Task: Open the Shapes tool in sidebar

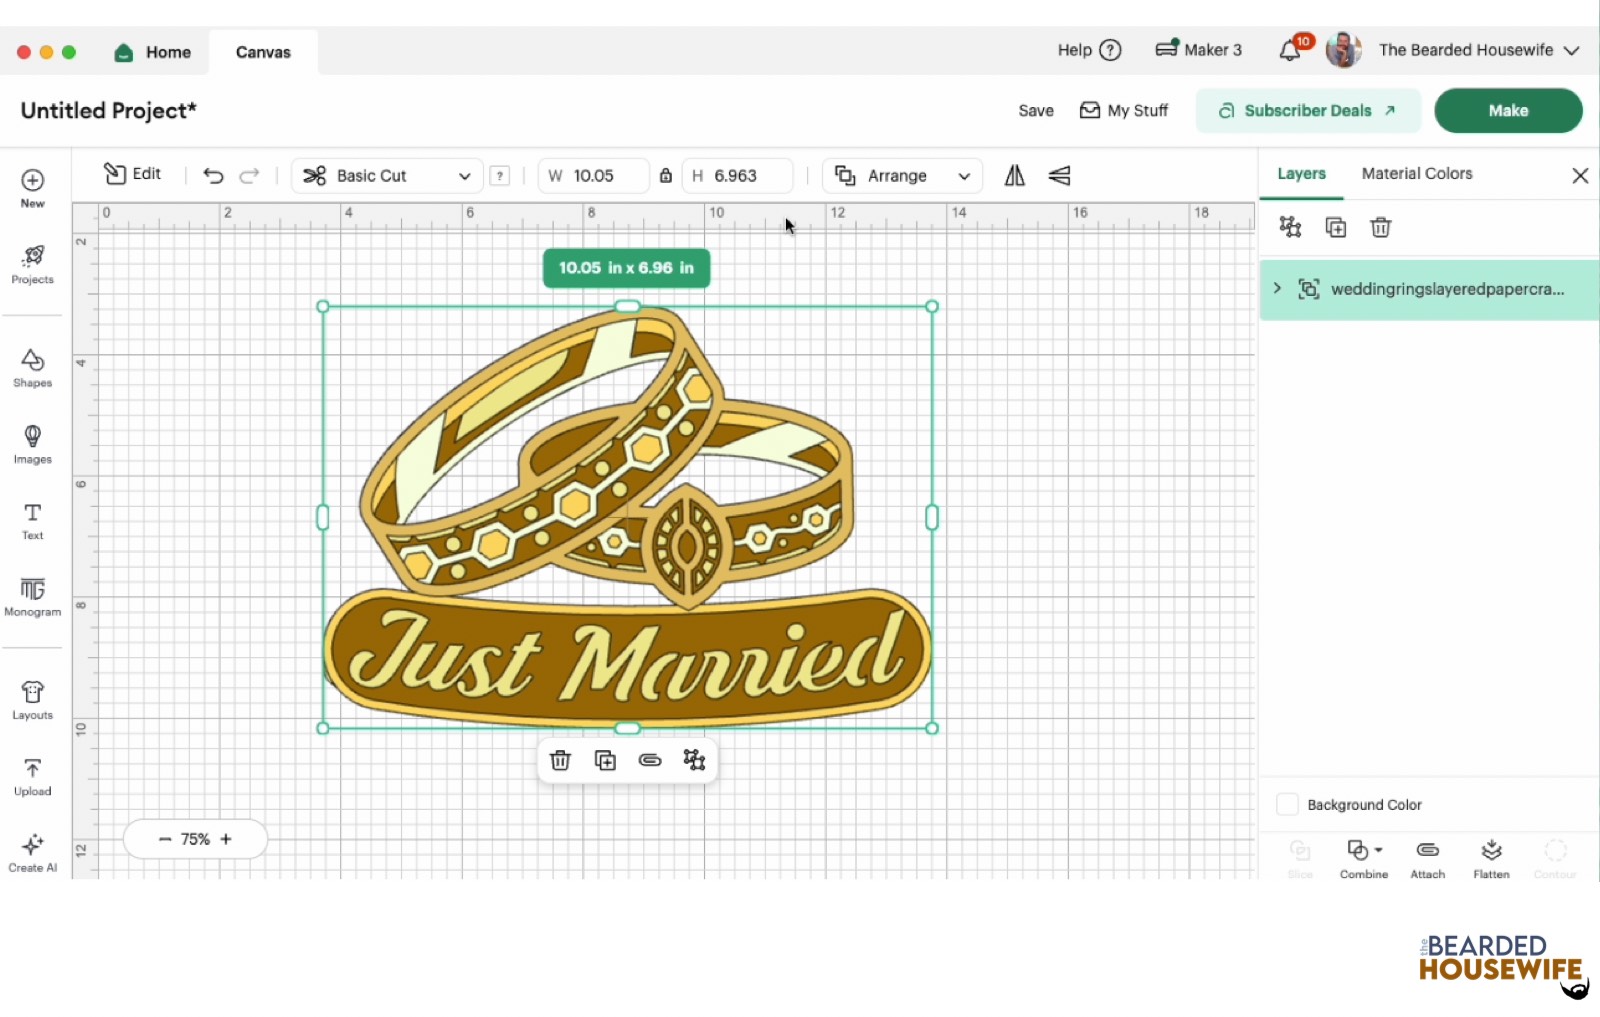Action: coord(32,367)
